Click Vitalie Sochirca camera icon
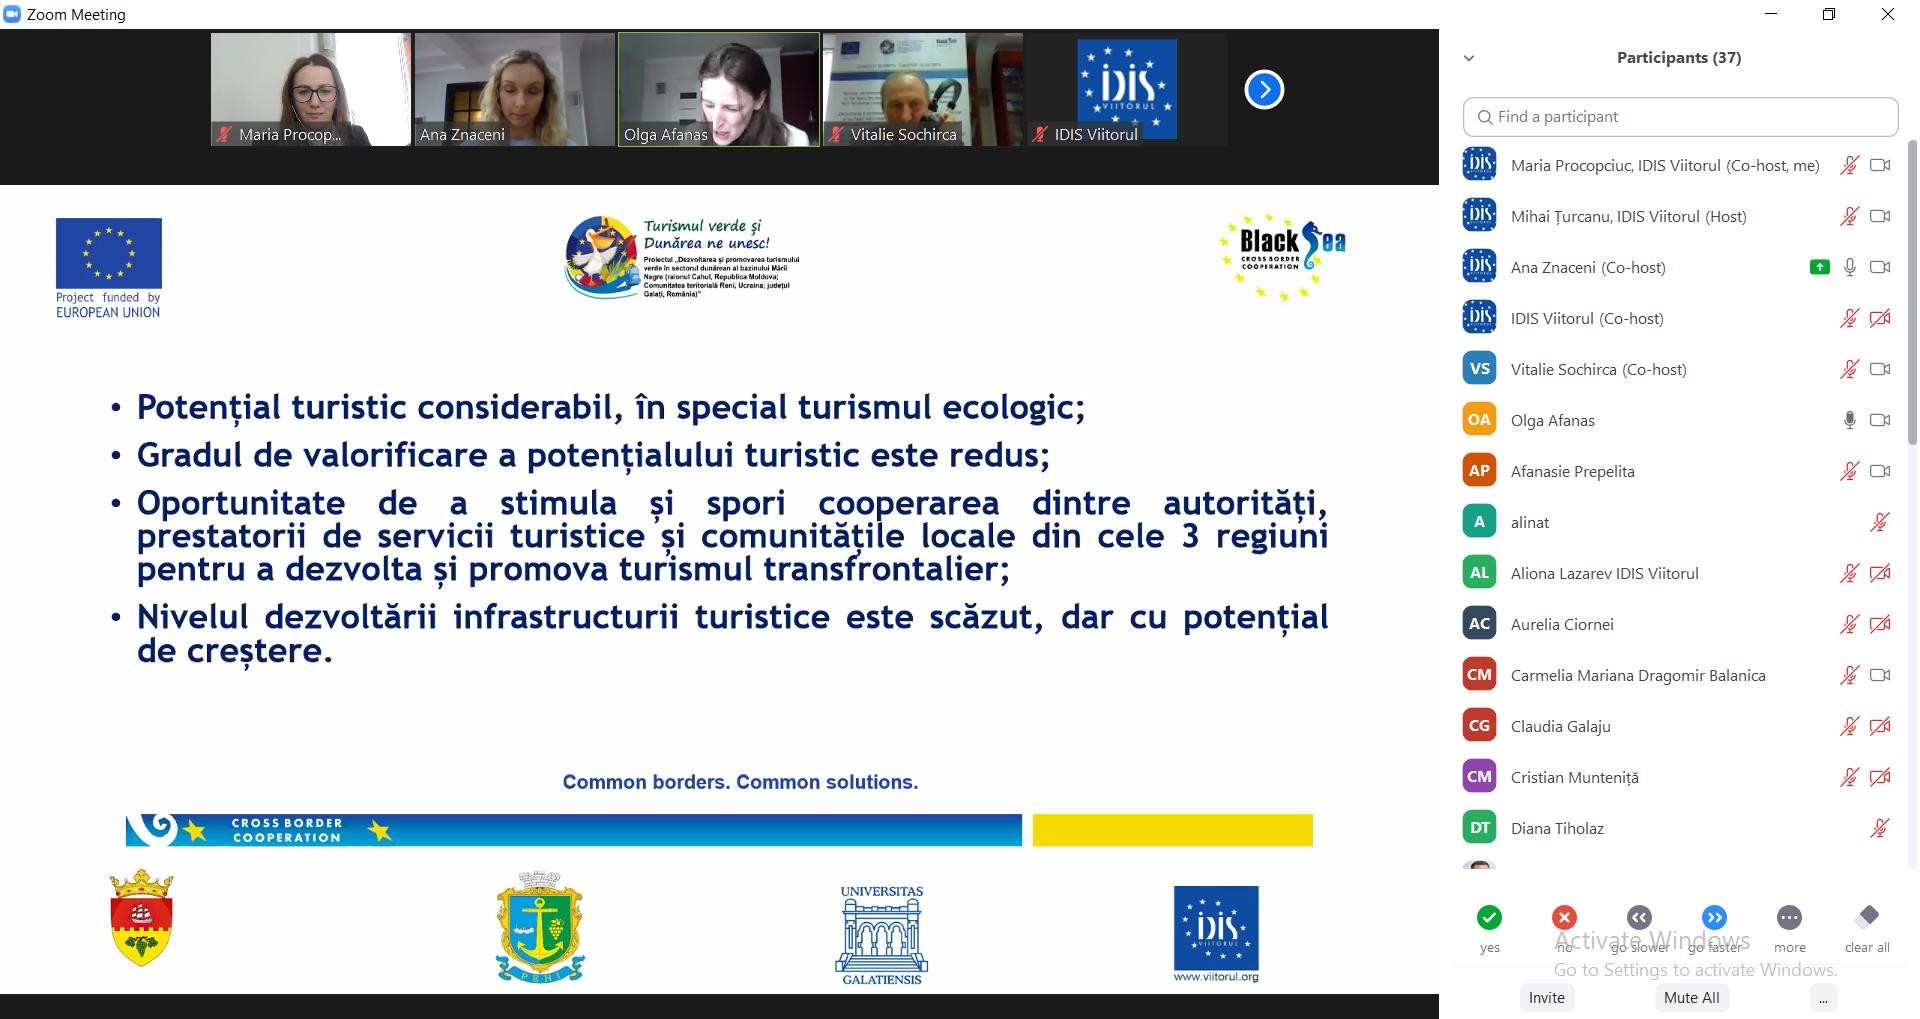The height and width of the screenshot is (1019, 1920). click(1880, 370)
